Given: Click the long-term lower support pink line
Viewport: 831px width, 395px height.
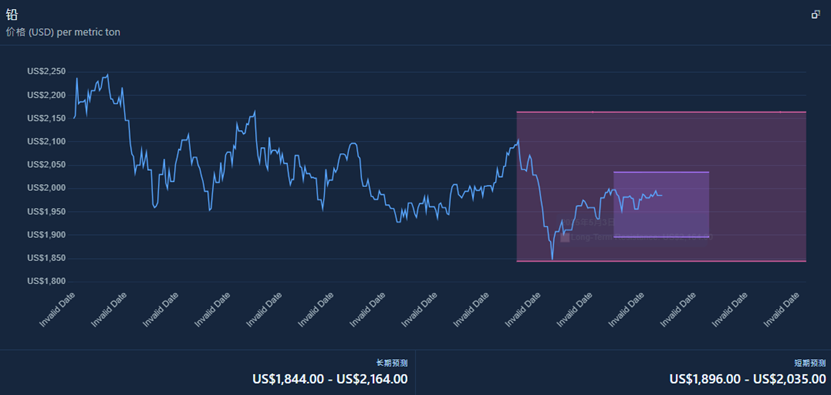Looking at the screenshot, I should click(x=661, y=261).
